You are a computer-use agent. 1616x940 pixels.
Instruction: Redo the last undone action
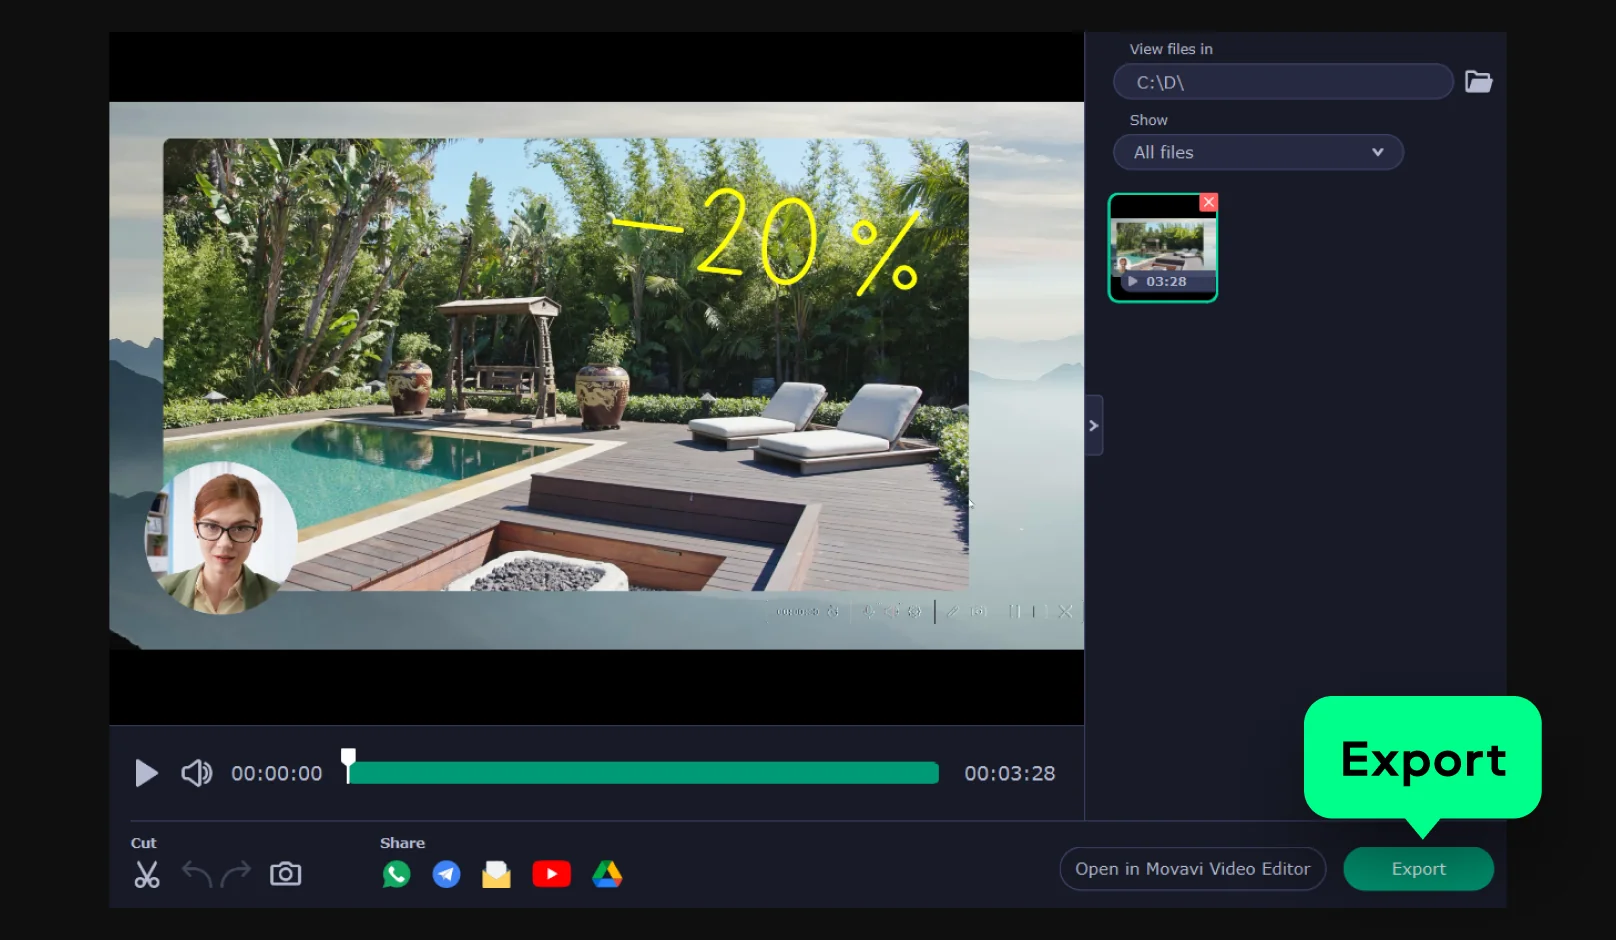pos(236,875)
